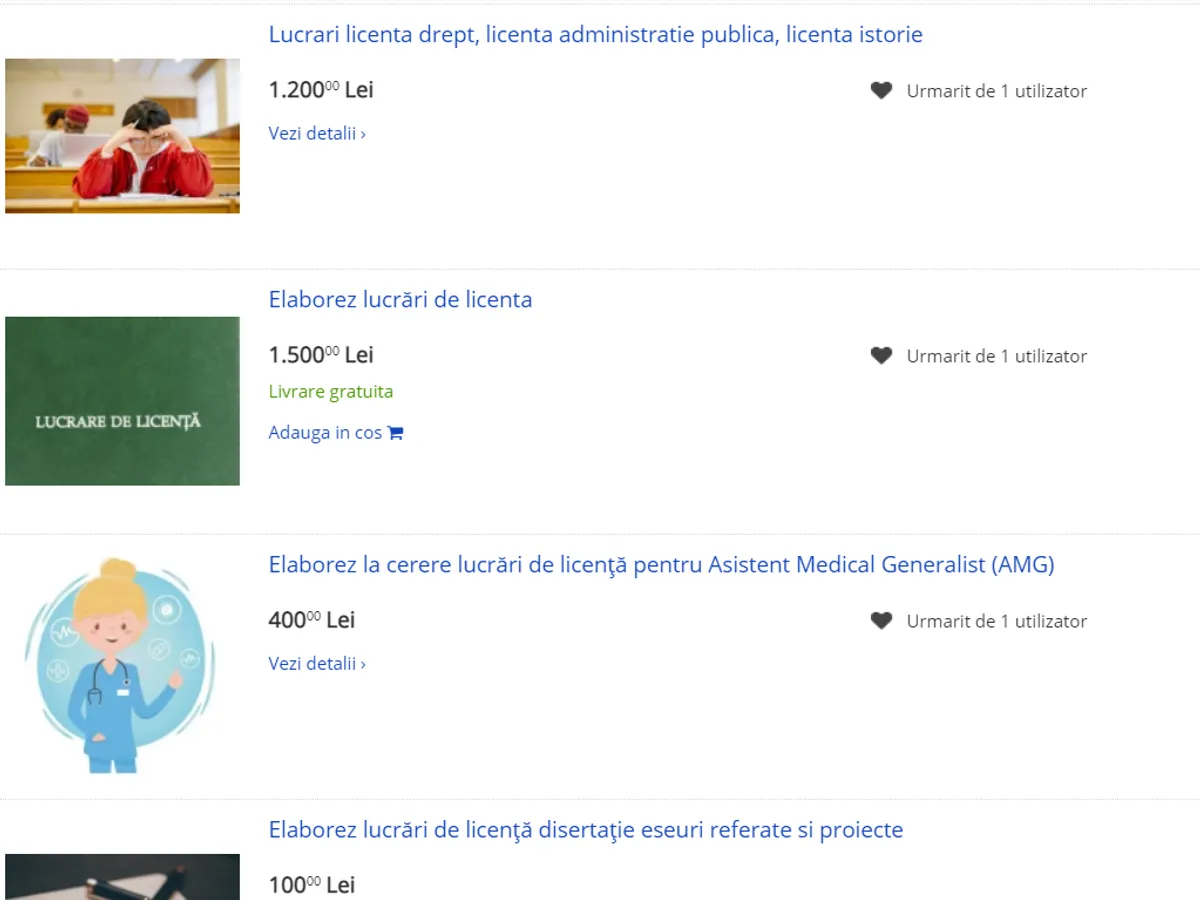The width and height of the screenshot is (1200, 900).
Task: Click 'Urmarit de 1 utilizator' on first listing
Action: pos(996,91)
